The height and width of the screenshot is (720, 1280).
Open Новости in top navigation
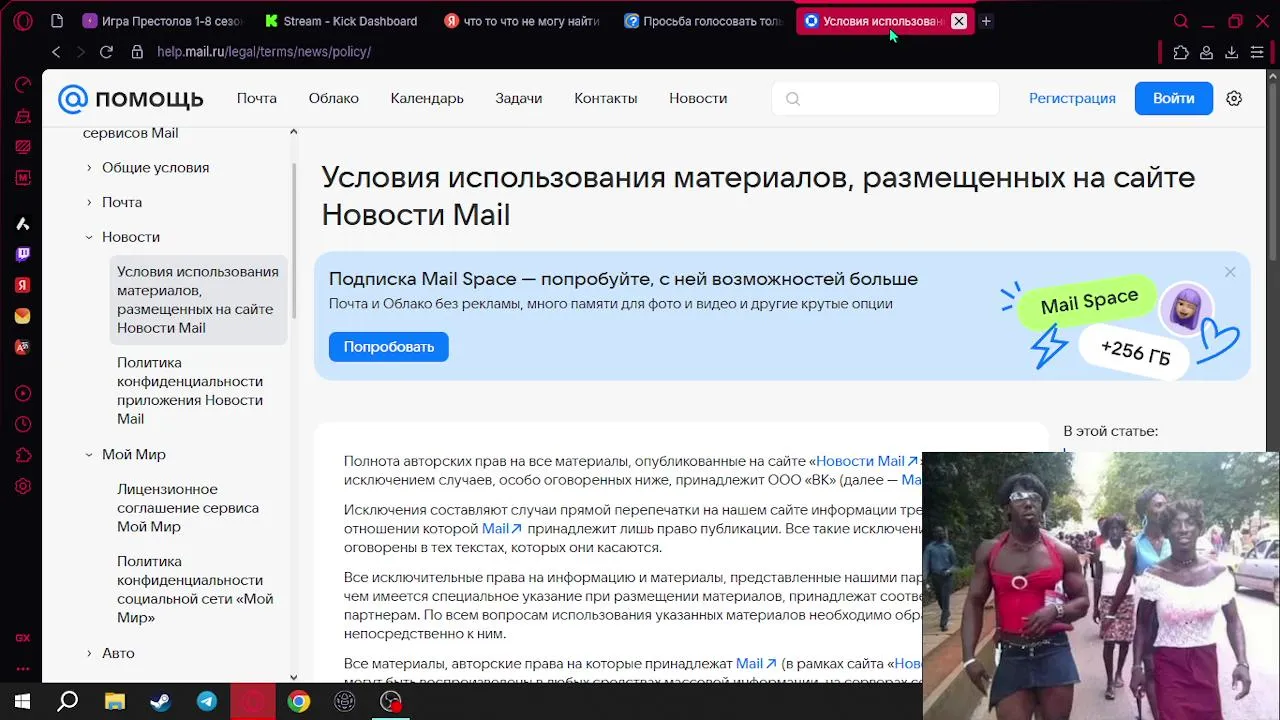pyautogui.click(x=698, y=98)
